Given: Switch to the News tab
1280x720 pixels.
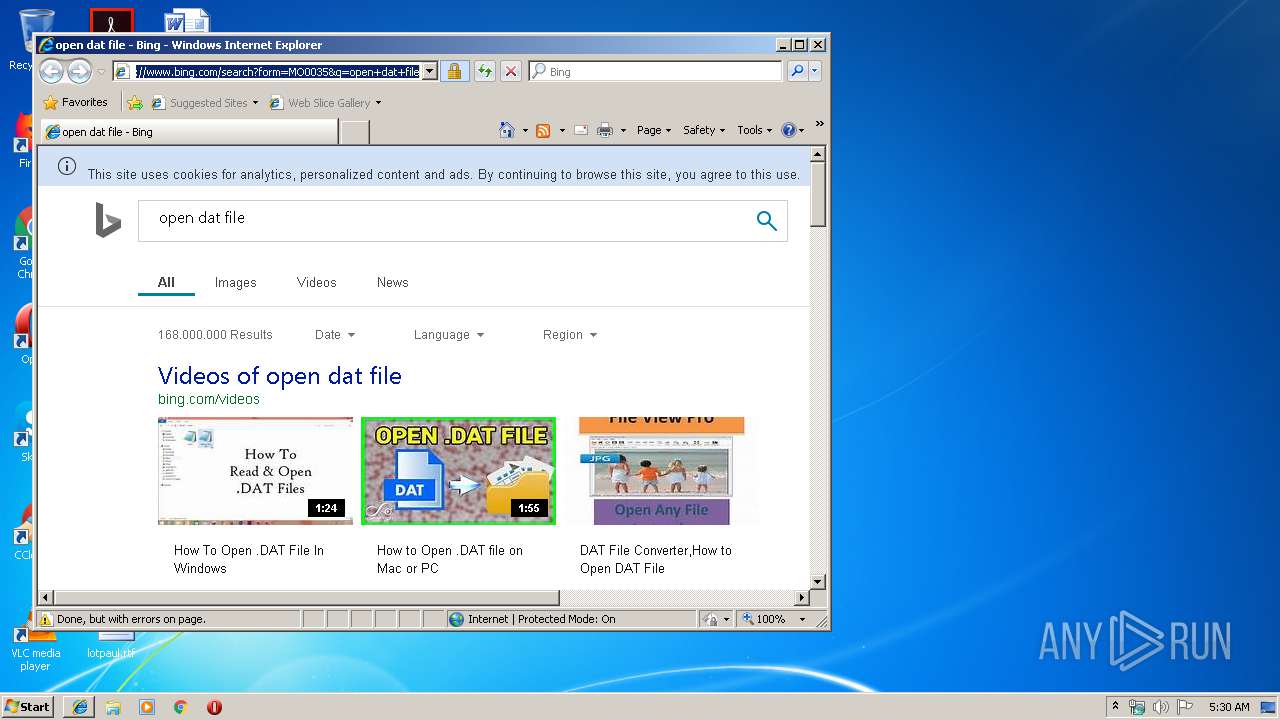Looking at the screenshot, I should (x=393, y=282).
